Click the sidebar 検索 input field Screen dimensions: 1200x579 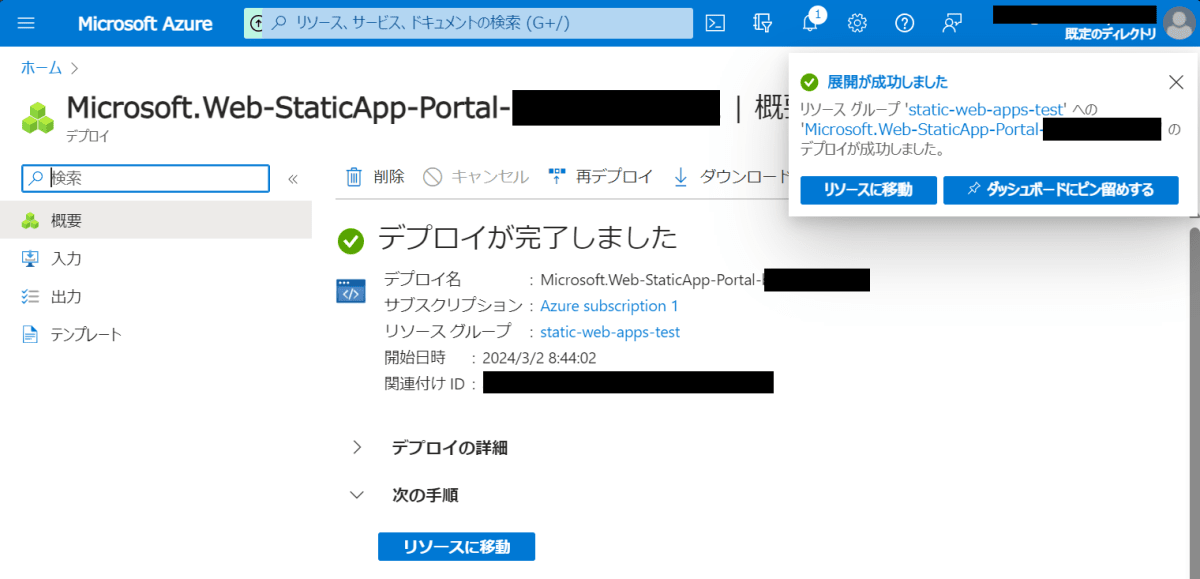click(146, 178)
